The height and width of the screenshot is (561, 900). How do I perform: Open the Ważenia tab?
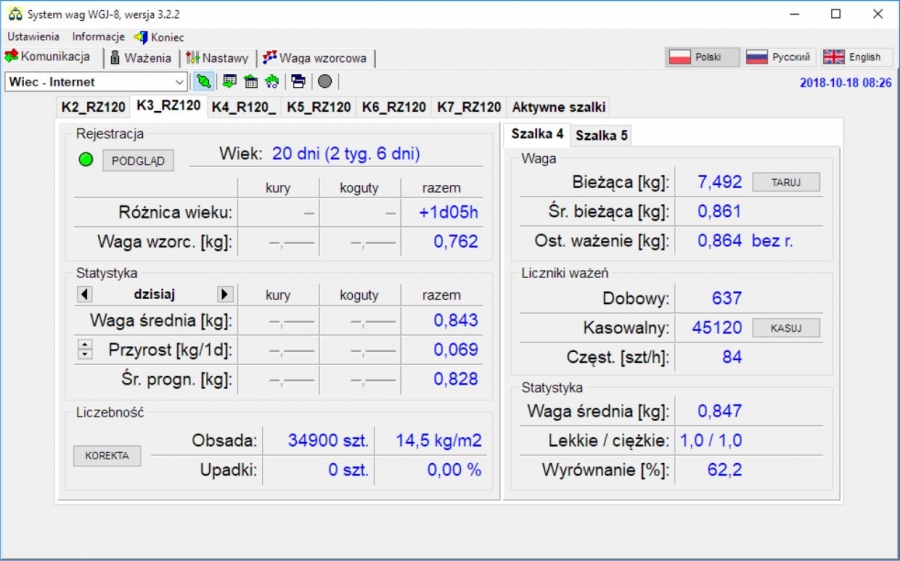[x=140, y=58]
